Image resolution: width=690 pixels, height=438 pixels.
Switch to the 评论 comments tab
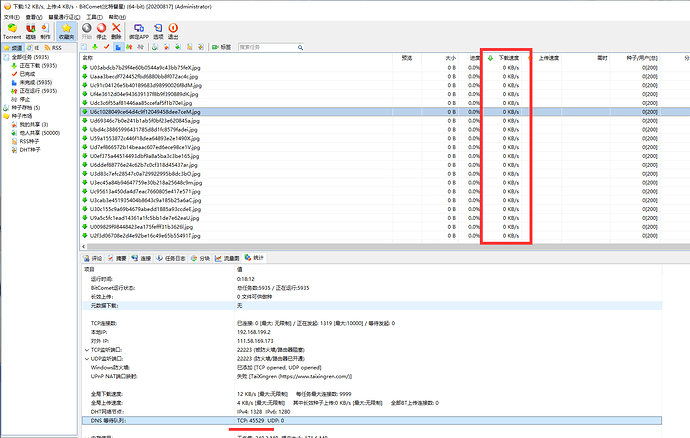pyautogui.click(x=93, y=258)
